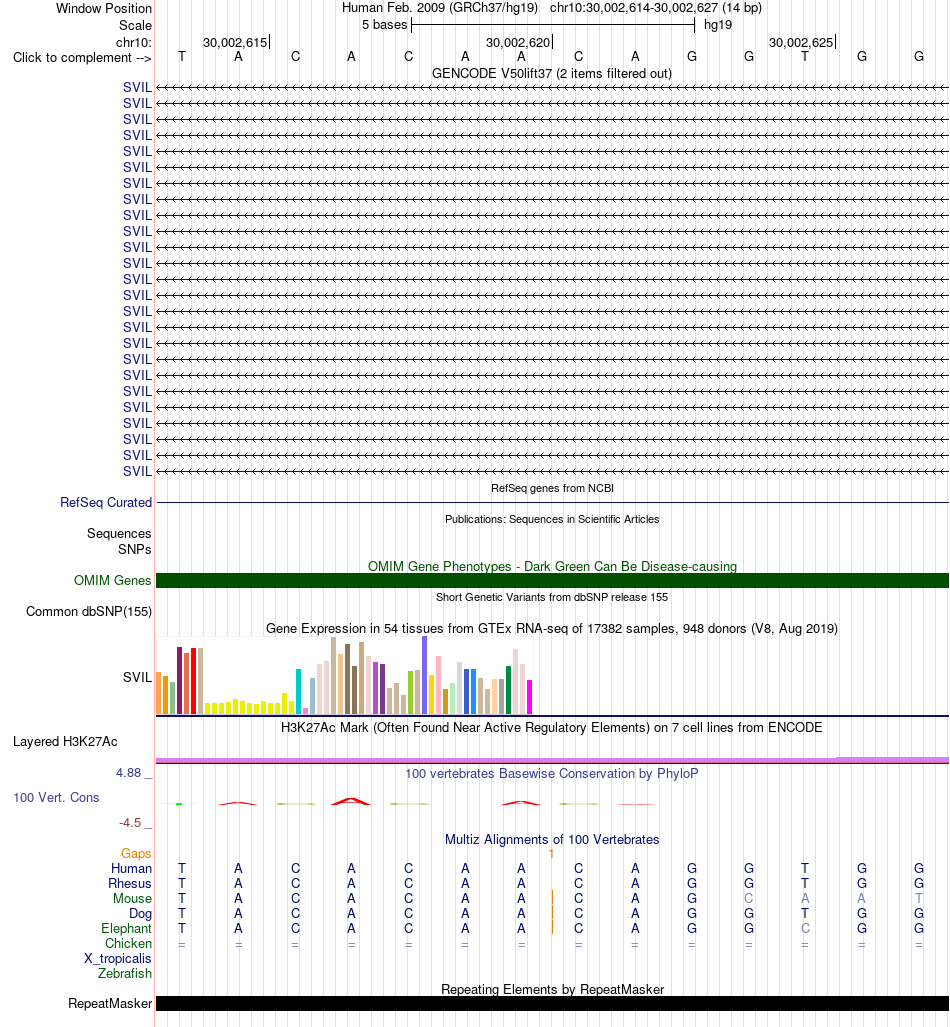Click the chr10: ruler label

pyautogui.click(x=134, y=43)
